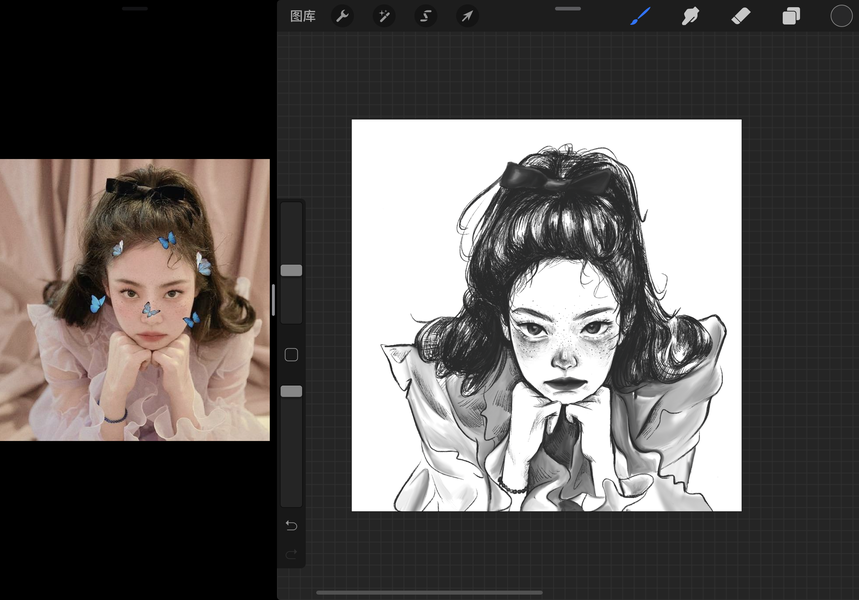Activate the Selection tool (S icon)
This screenshot has width=859, height=600.
(426, 16)
